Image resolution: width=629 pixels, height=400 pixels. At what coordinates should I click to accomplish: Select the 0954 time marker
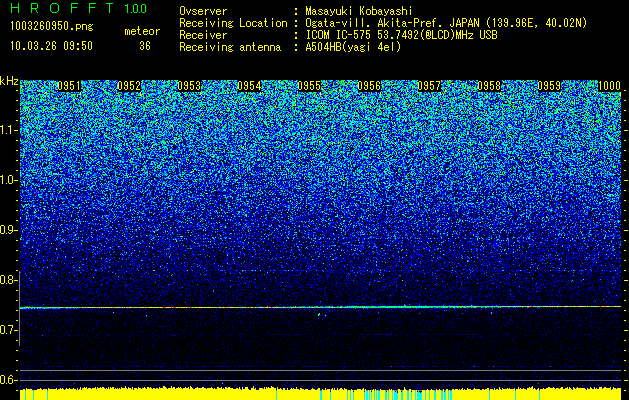point(249,86)
